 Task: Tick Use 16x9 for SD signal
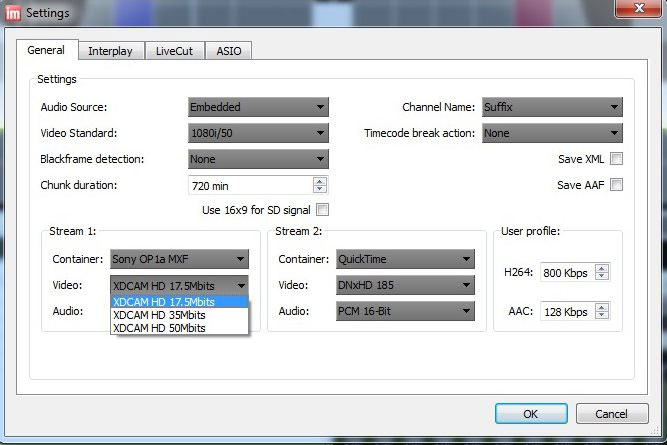[322, 210]
